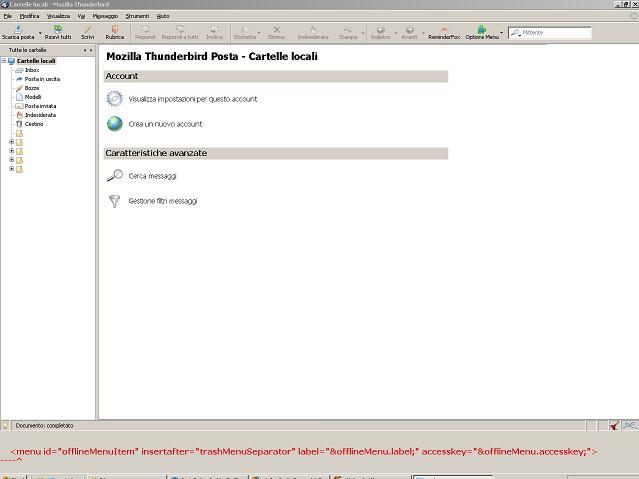Open the Visualizza menu
639x479 pixels.
pyautogui.click(x=58, y=16)
